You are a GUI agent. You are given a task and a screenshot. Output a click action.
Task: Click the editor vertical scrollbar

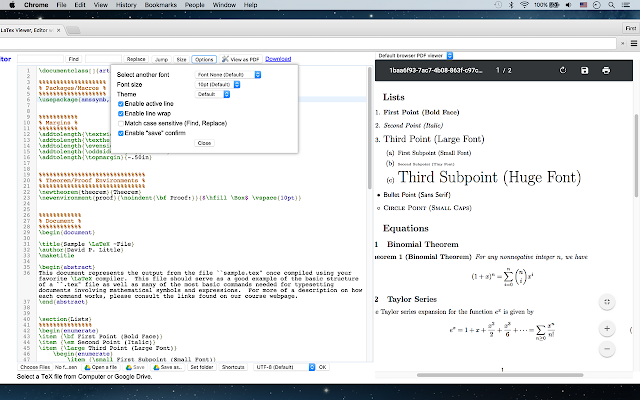tap(370, 127)
